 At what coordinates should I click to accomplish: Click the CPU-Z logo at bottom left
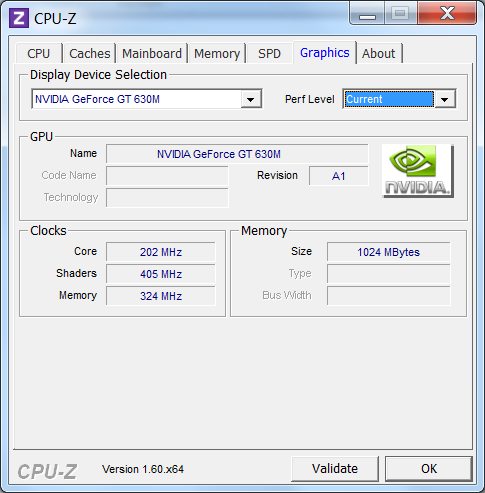click(47, 471)
